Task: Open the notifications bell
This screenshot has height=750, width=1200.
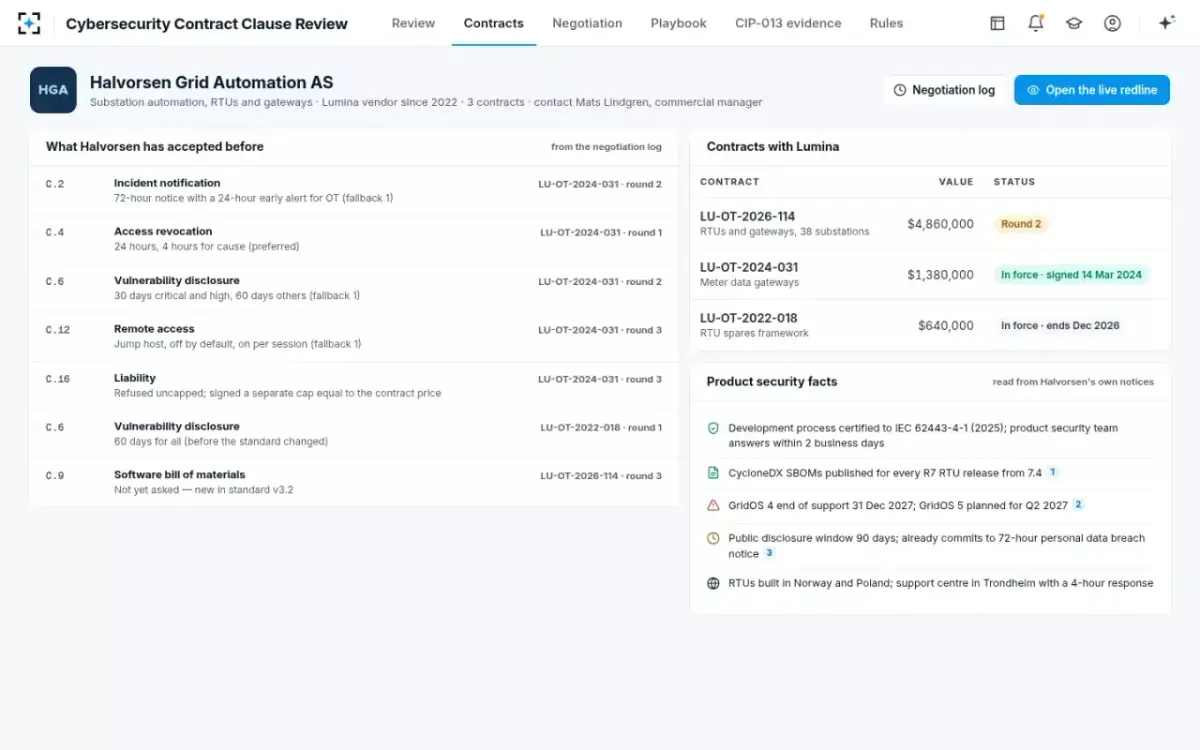Action: tap(1036, 23)
